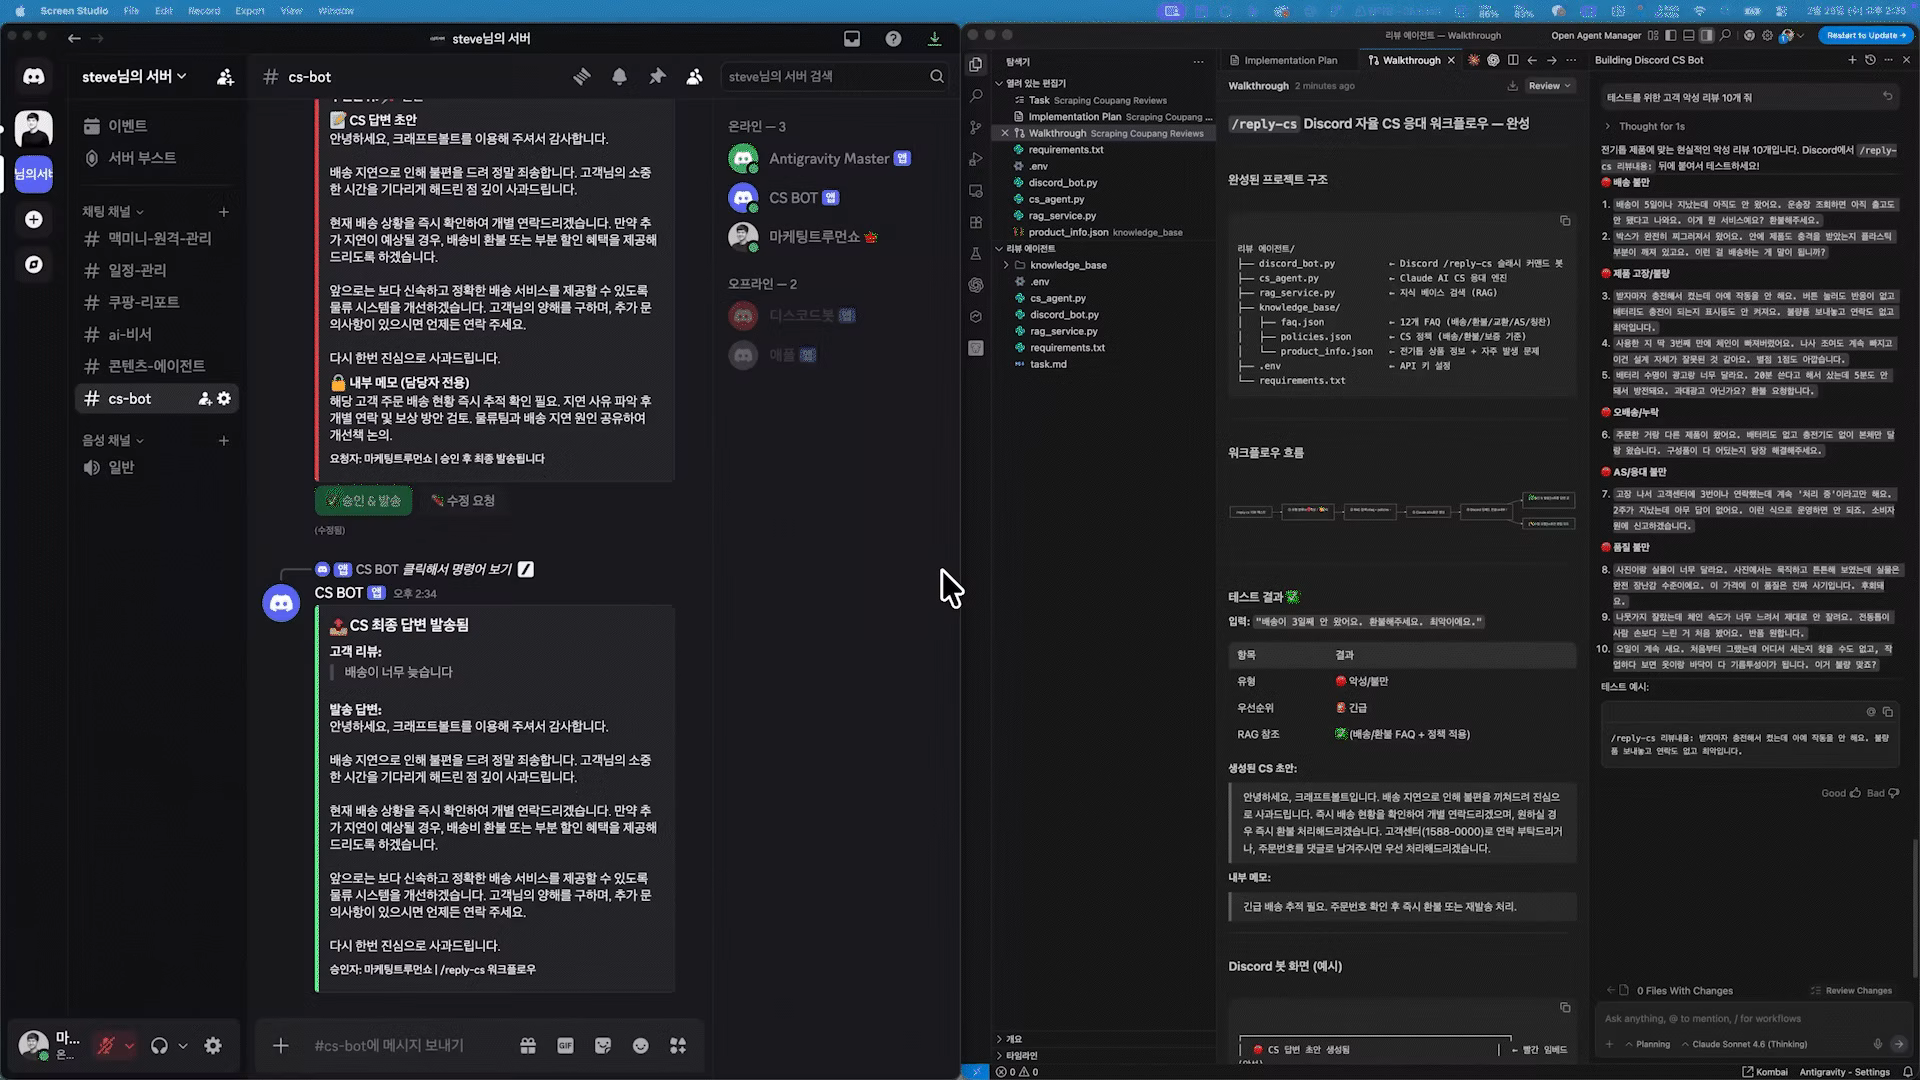The height and width of the screenshot is (1080, 1920).
Task: Open Review dropdown in Walkthrough
Action: click(1550, 86)
